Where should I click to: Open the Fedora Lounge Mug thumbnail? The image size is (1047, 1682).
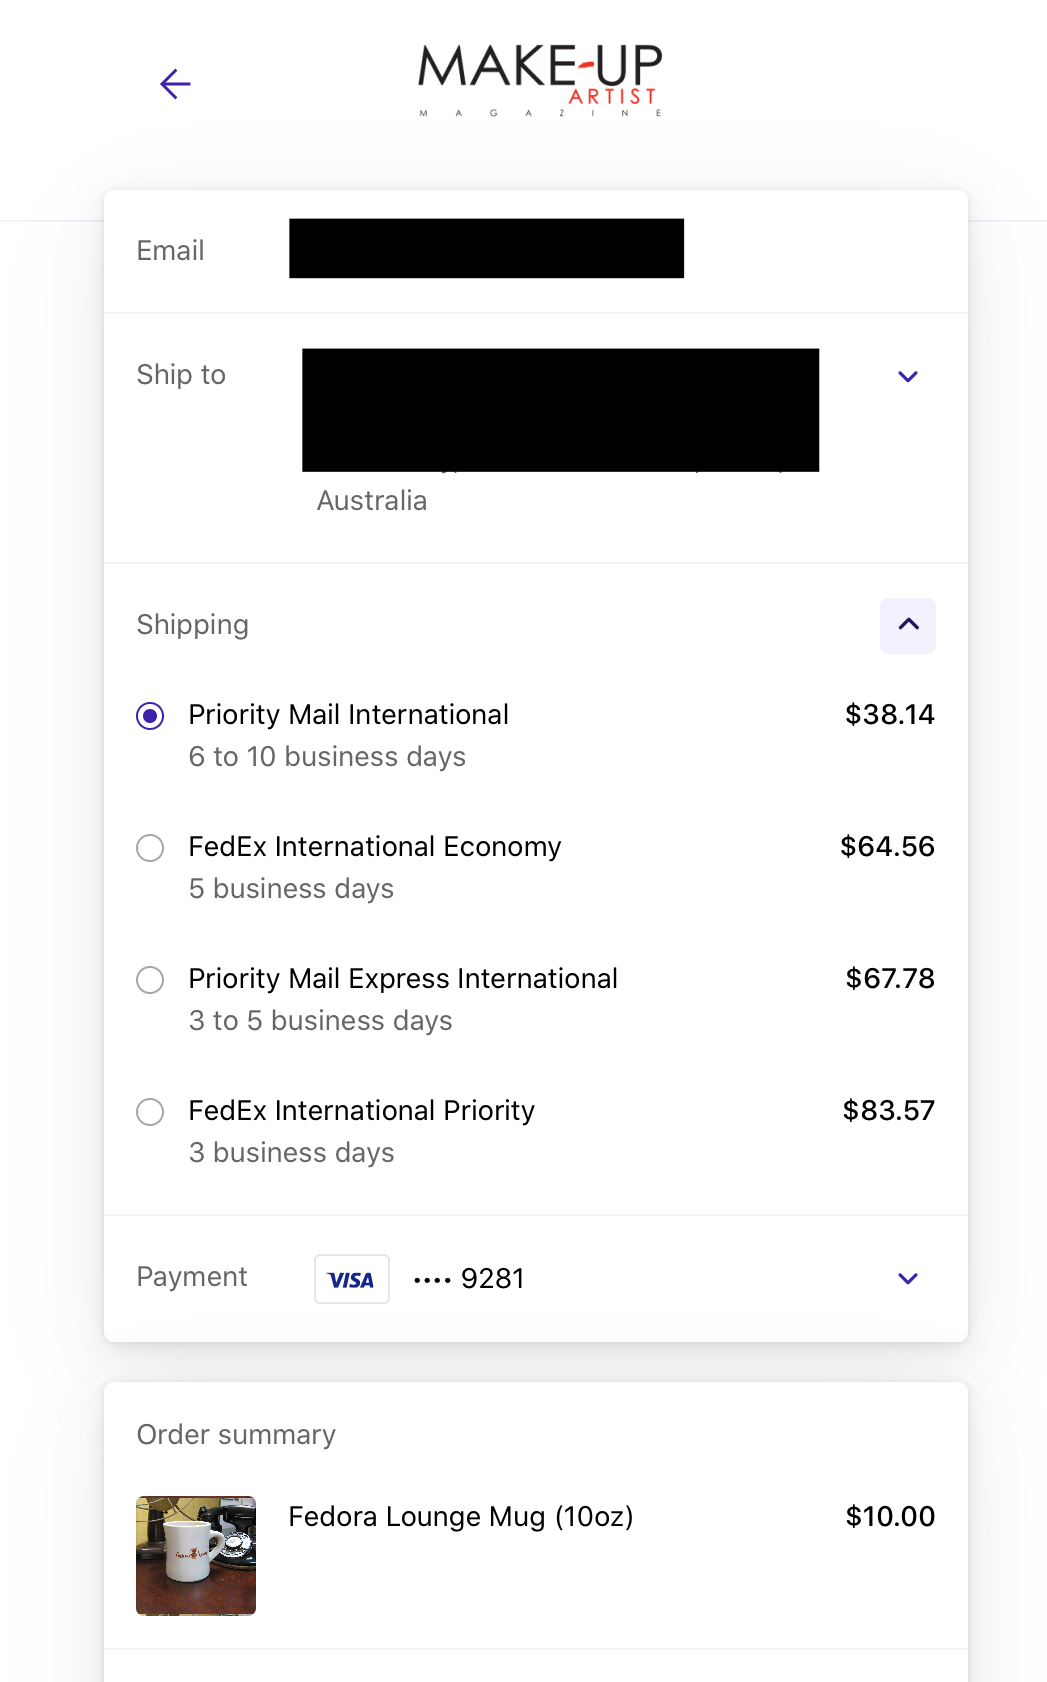(x=196, y=1556)
